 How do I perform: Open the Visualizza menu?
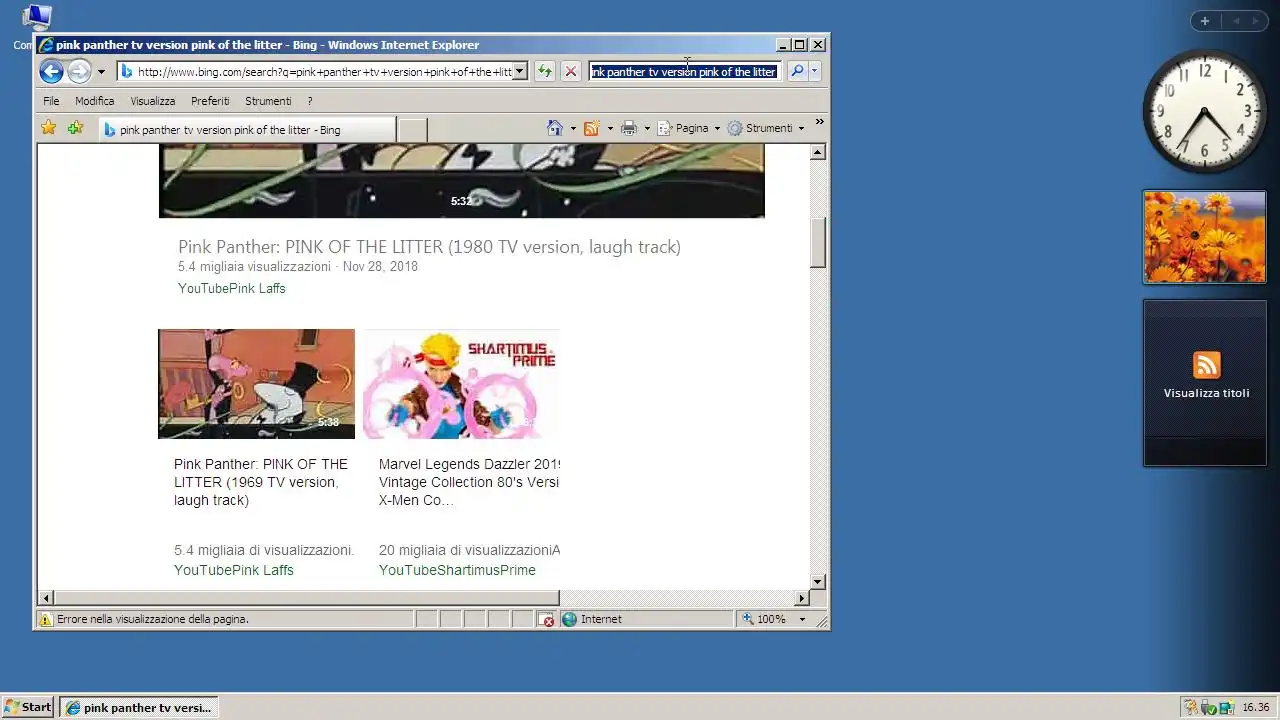pos(153,101)
